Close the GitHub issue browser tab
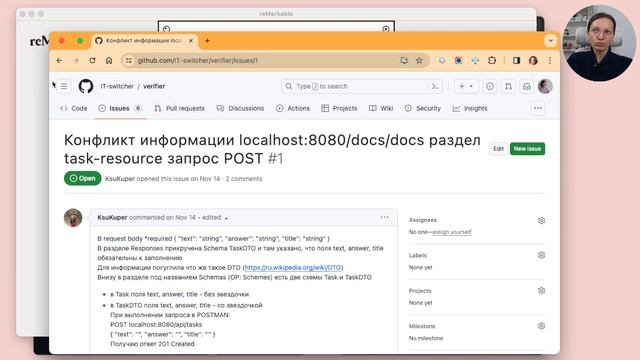Viewport: 640px width, 360px height. click(191, 40)
